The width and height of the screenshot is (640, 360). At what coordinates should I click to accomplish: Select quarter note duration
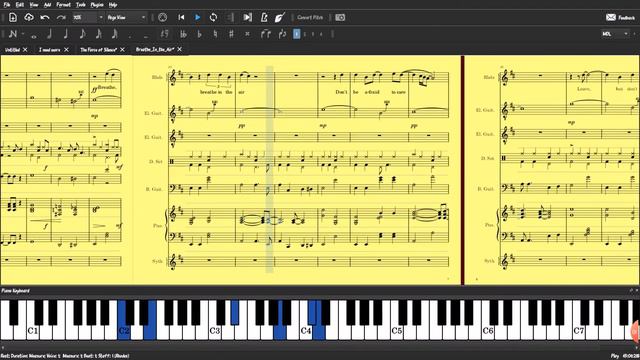(x=65, y=34)
